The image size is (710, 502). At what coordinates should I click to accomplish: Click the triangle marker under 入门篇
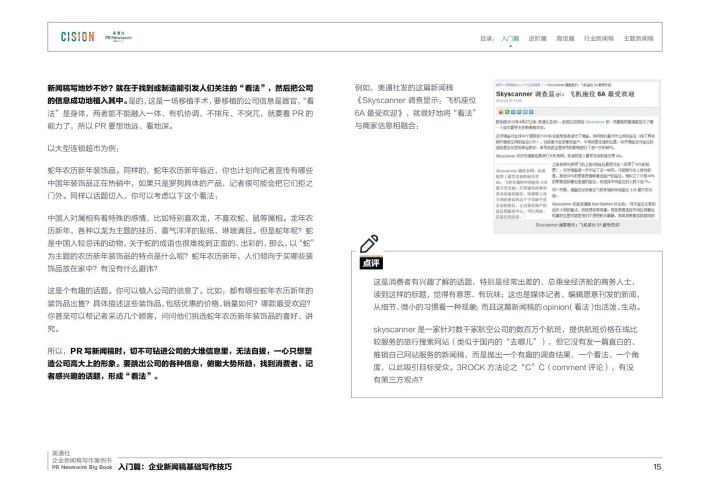click(x=510, y=47)
